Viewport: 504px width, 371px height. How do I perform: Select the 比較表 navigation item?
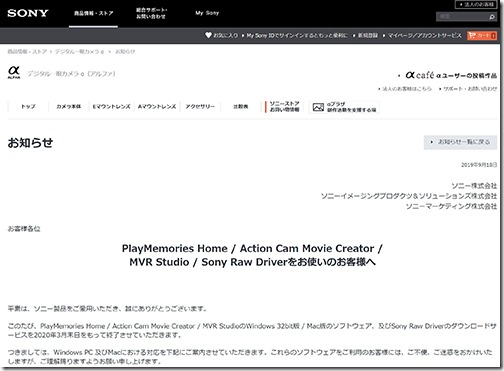[241, 107]
